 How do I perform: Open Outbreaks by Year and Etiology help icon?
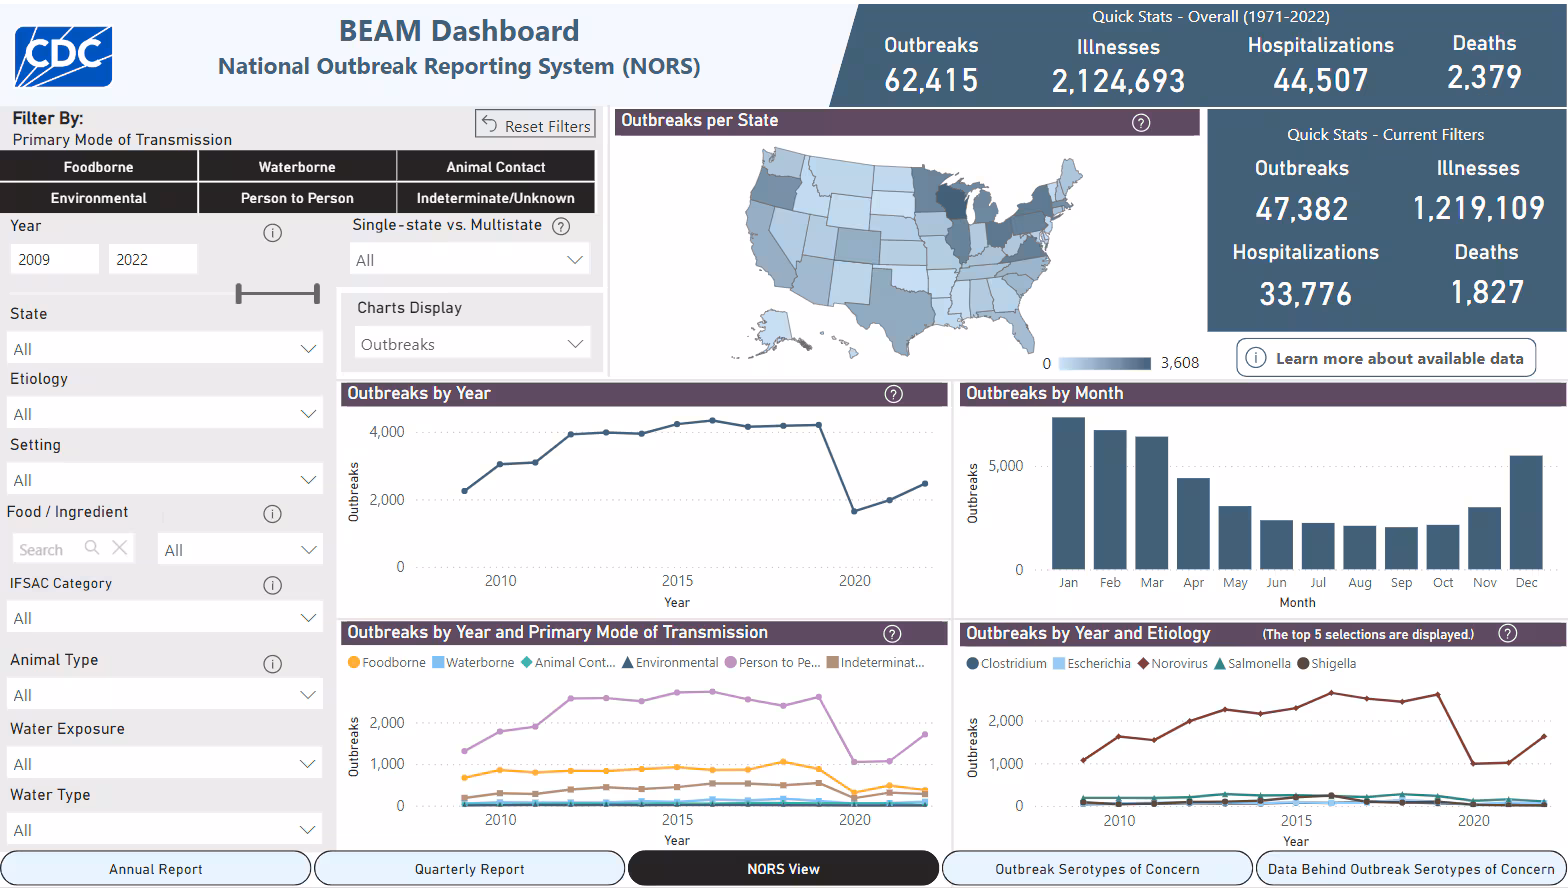pos(1509,633)
